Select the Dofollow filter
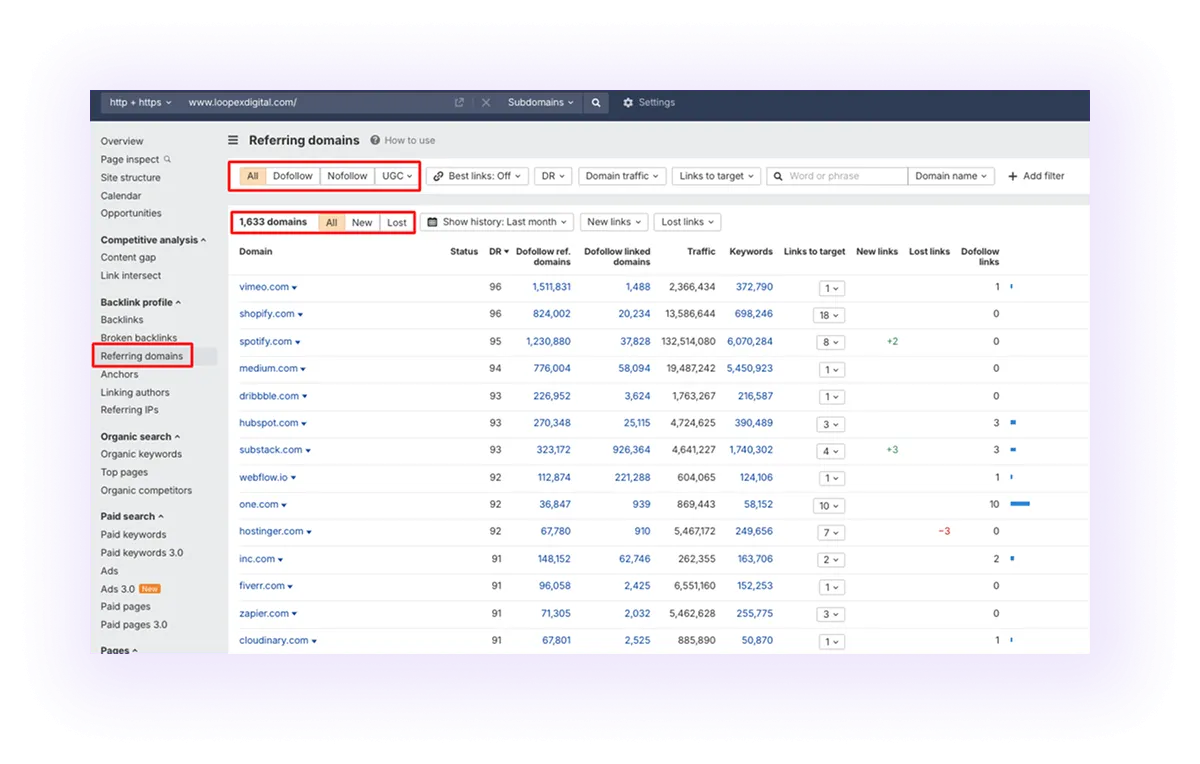 293,176
